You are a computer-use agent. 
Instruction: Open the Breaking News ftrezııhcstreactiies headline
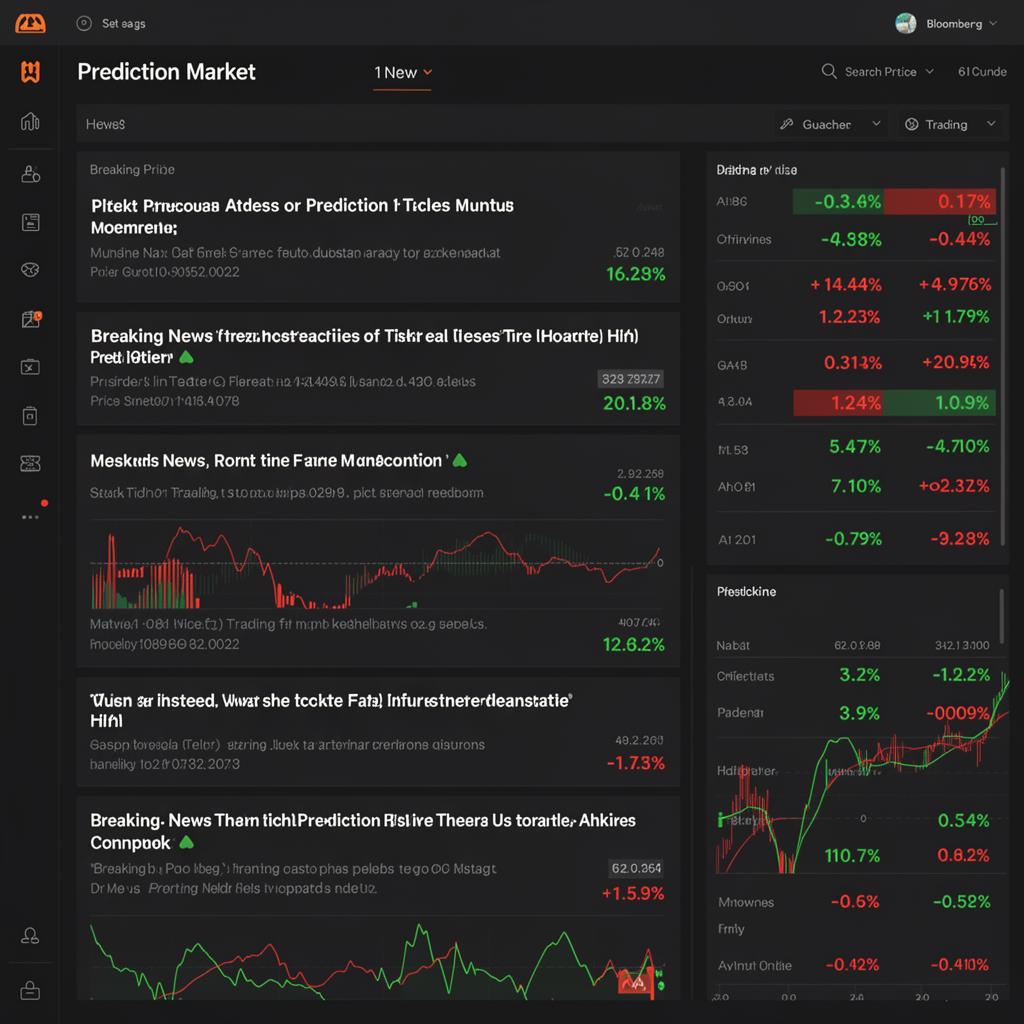click(x=364, y=346)
